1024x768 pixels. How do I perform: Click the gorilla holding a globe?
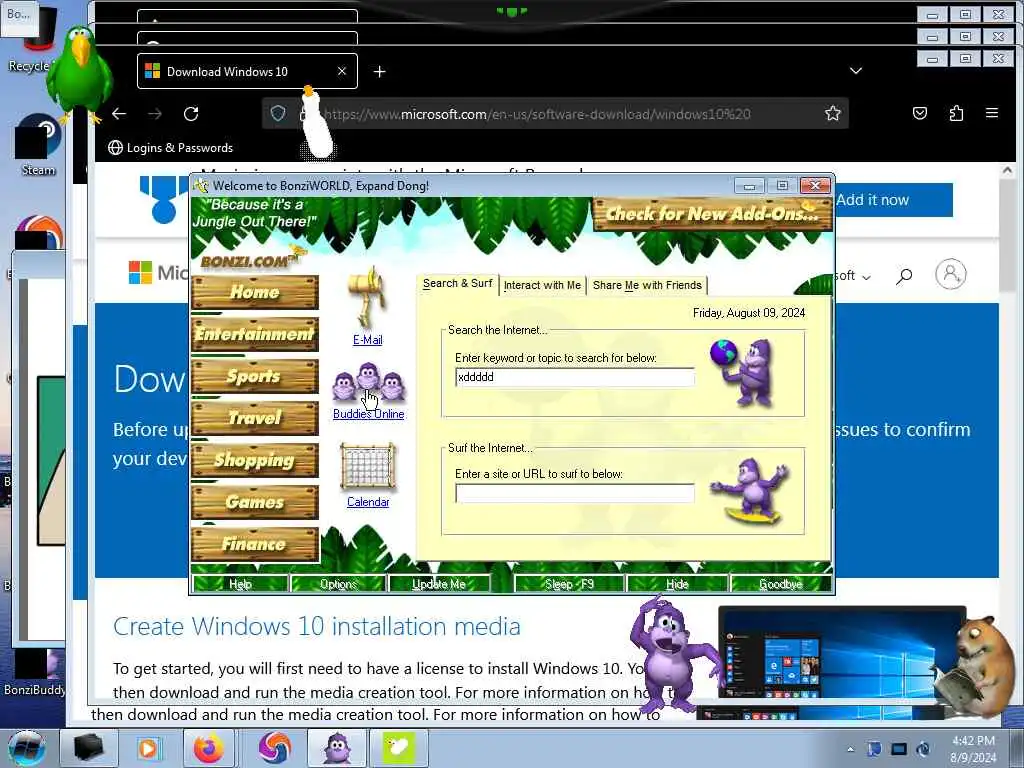tap(743, 373)
